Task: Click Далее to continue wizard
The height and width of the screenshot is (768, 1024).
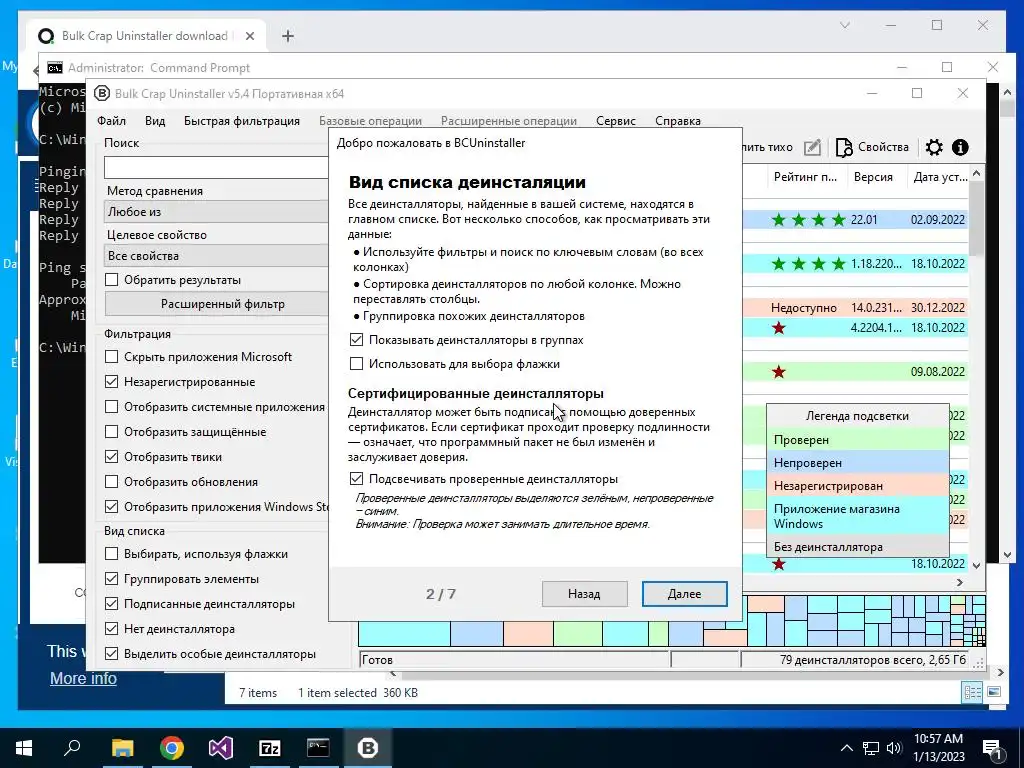Action: 684,594
